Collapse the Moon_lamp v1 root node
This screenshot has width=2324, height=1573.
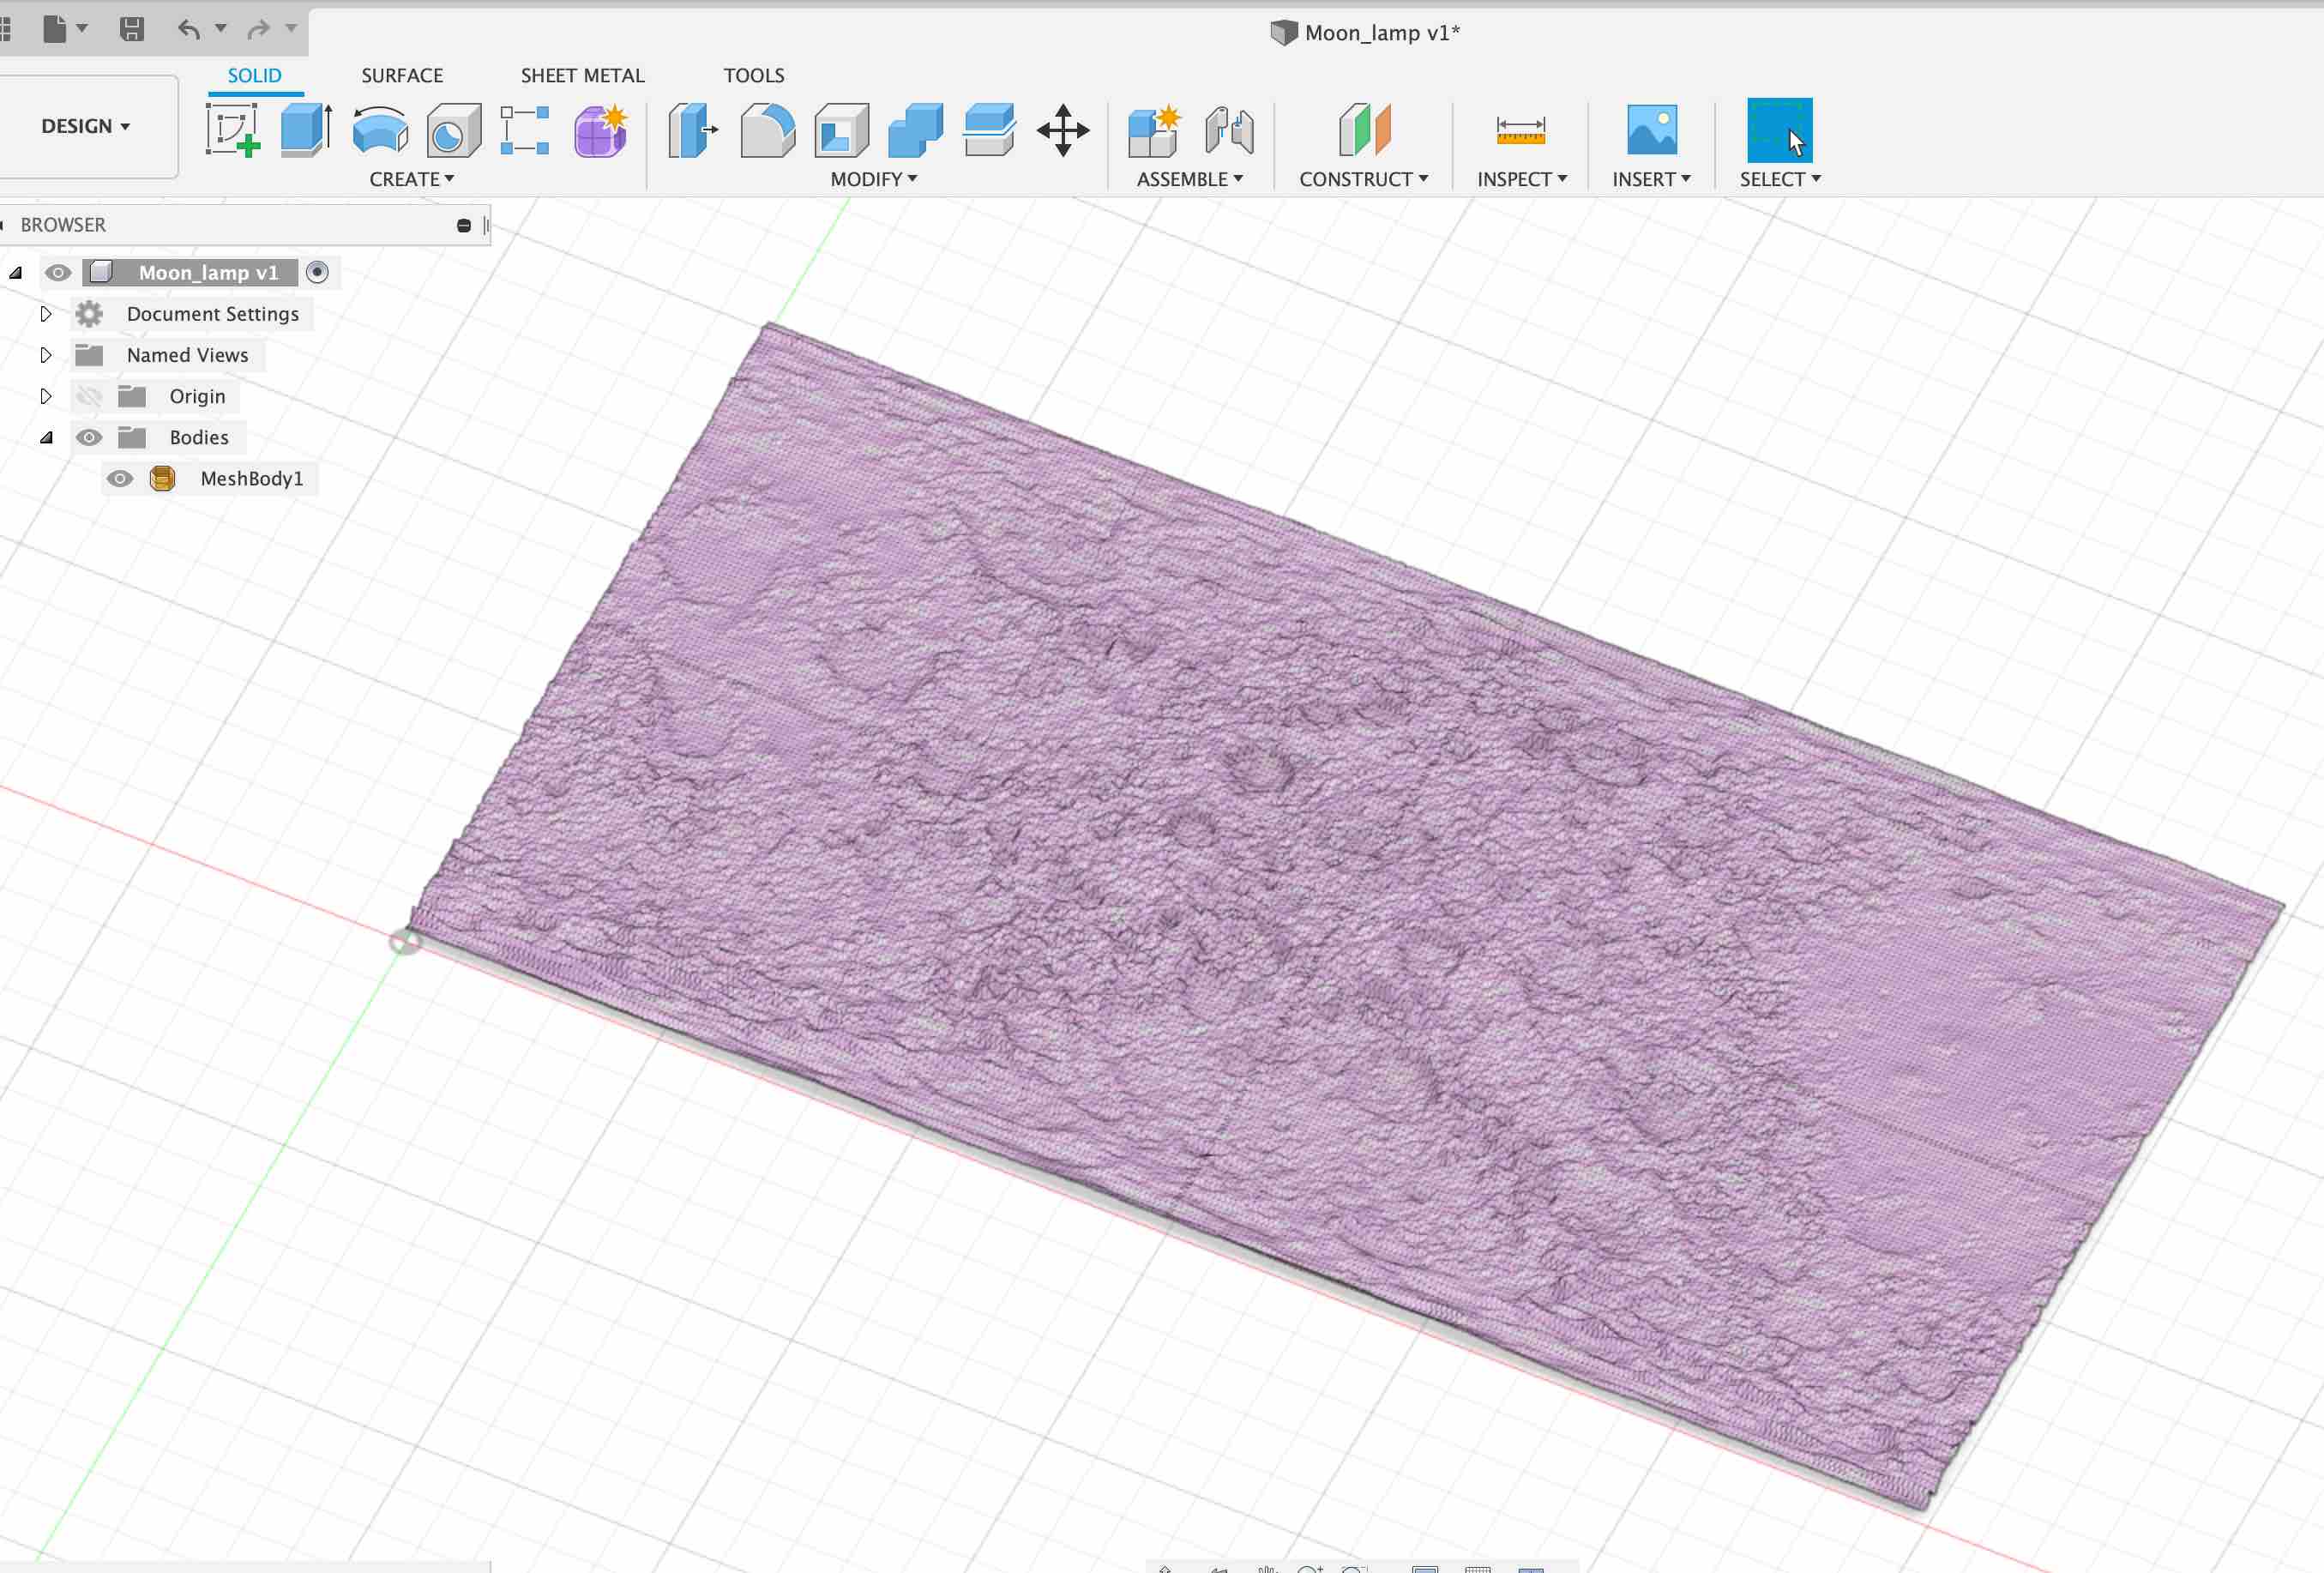coord(15,272)
